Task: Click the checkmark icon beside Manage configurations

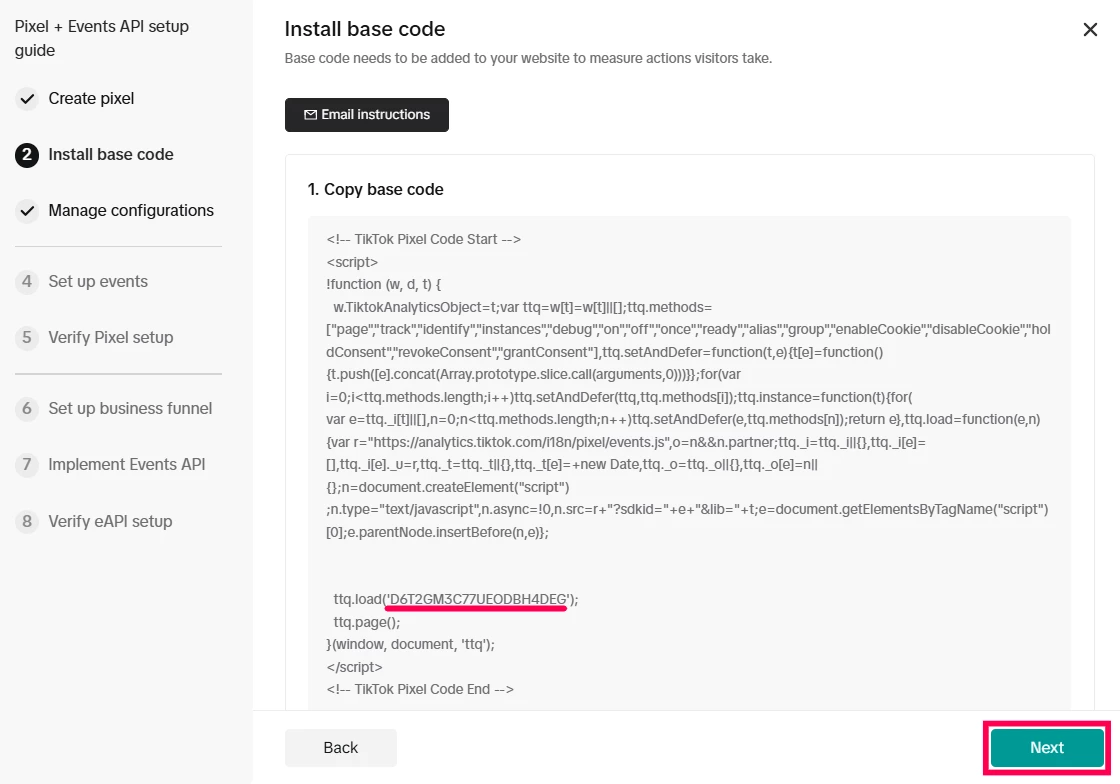Action: (x=27, y=211)
